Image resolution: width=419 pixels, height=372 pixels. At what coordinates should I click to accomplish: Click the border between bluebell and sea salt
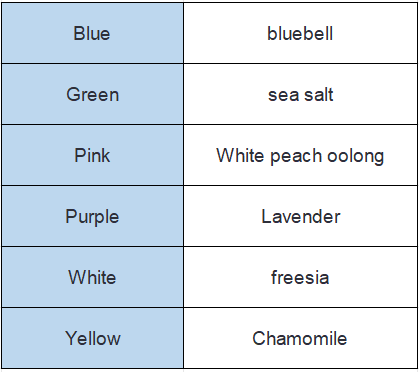(300, 63)
